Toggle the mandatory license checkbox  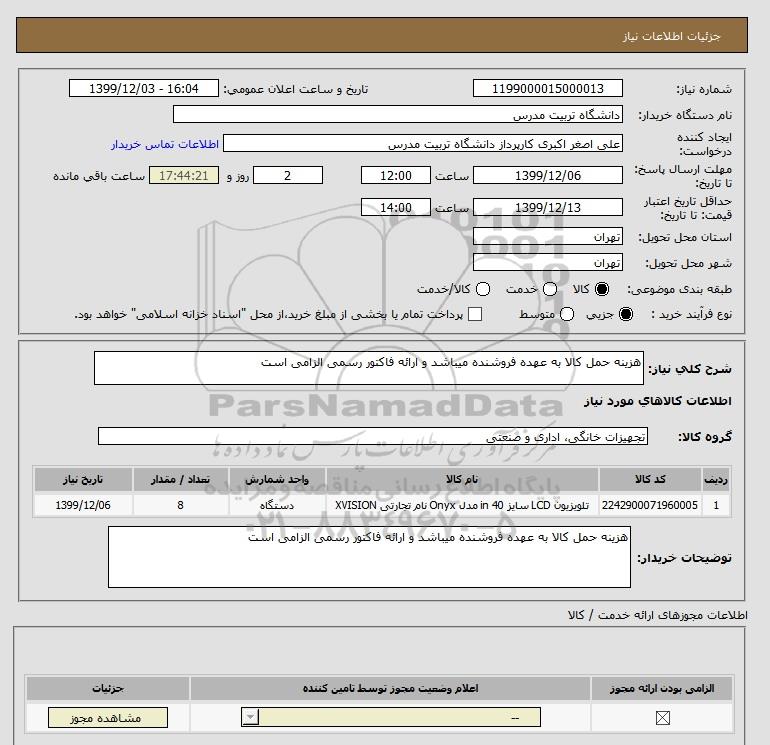[662, 718]
